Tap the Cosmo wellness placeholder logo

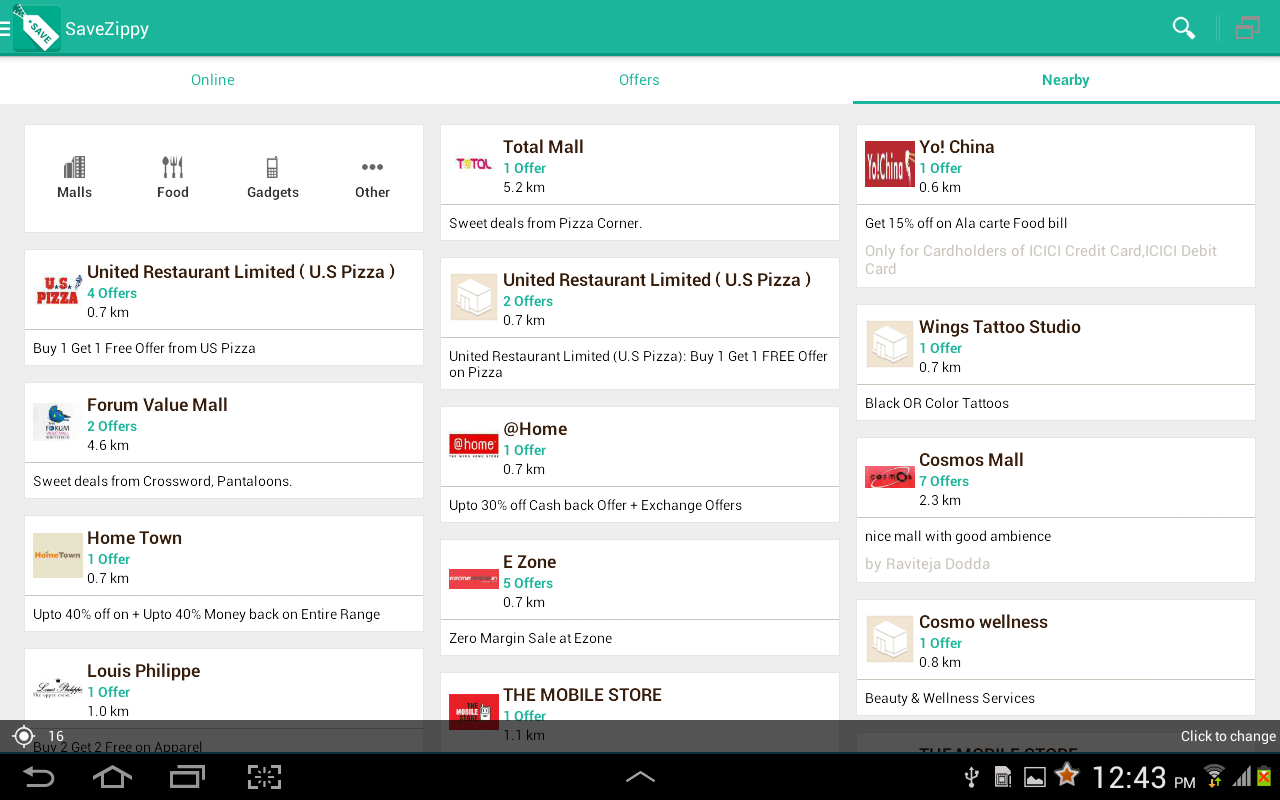[890, 639]
